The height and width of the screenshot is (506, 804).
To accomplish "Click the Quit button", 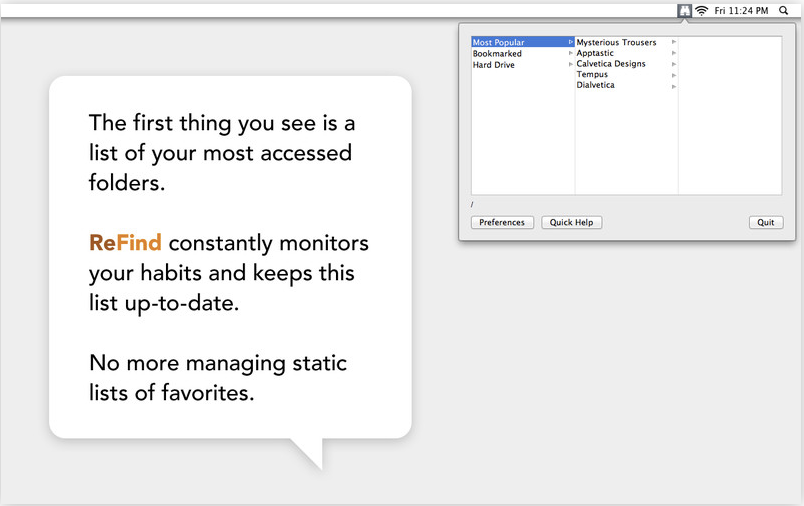I will (x=766, y=222).
